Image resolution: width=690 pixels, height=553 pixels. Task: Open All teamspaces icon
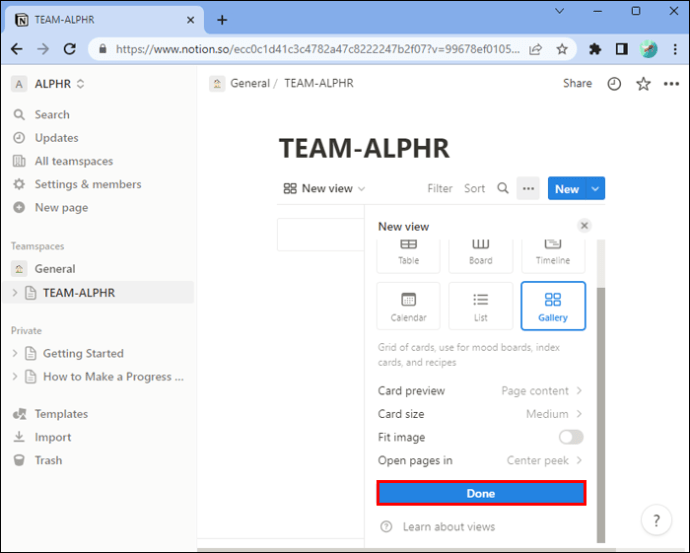[x=19, y=161]
